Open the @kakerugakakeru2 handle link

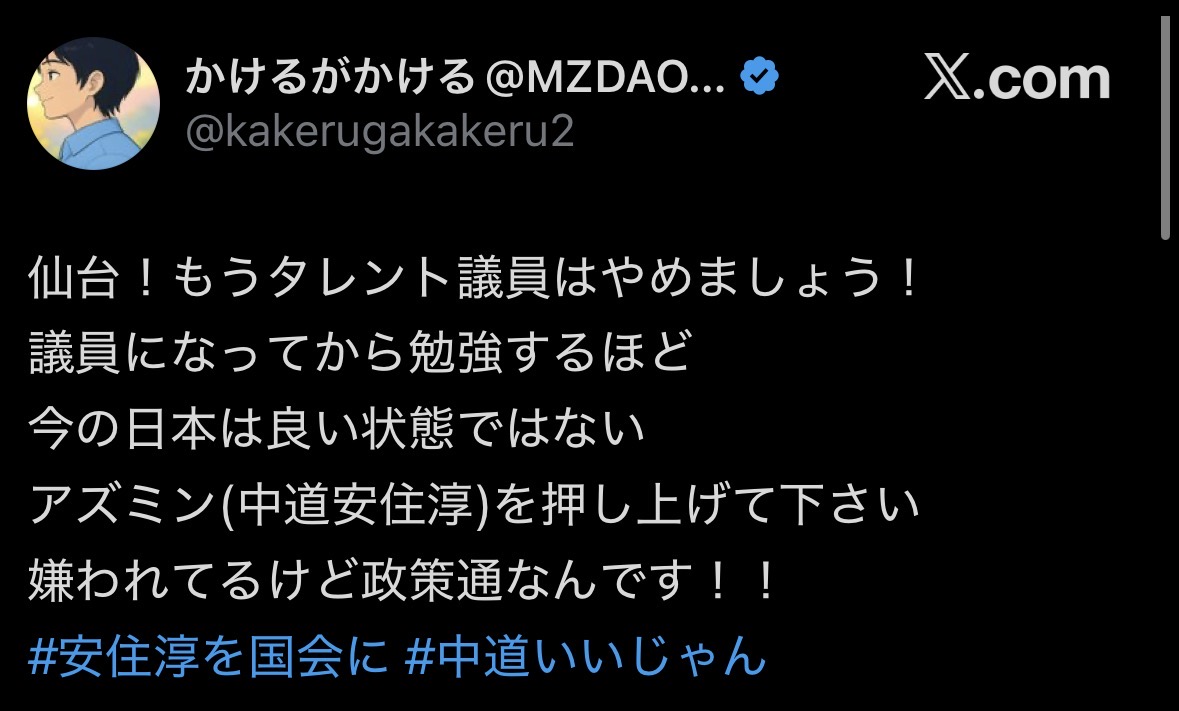380,132
